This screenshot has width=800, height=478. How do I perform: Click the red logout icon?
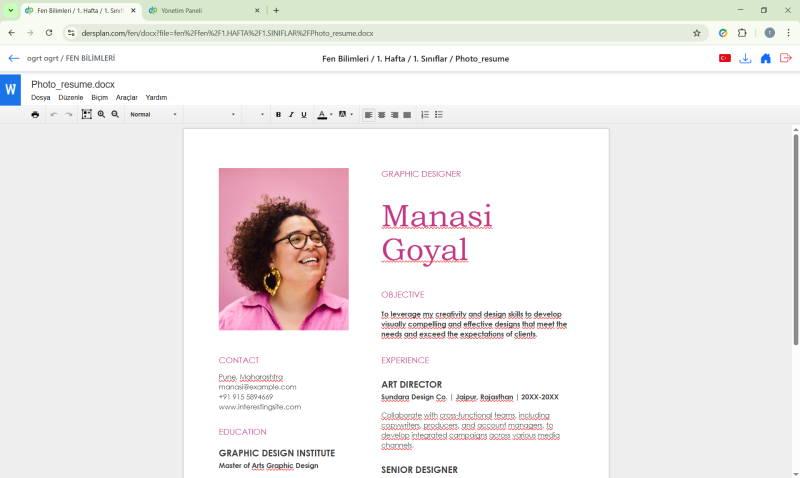785,59
